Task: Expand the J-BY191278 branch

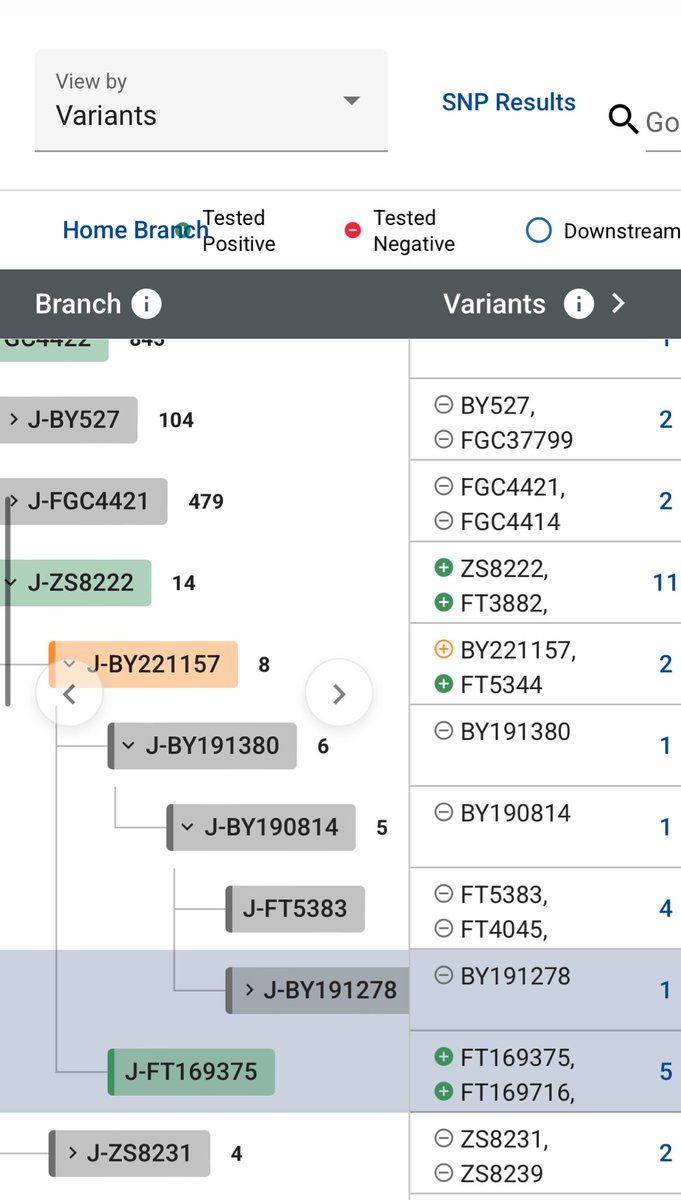Action: [249, 990]
